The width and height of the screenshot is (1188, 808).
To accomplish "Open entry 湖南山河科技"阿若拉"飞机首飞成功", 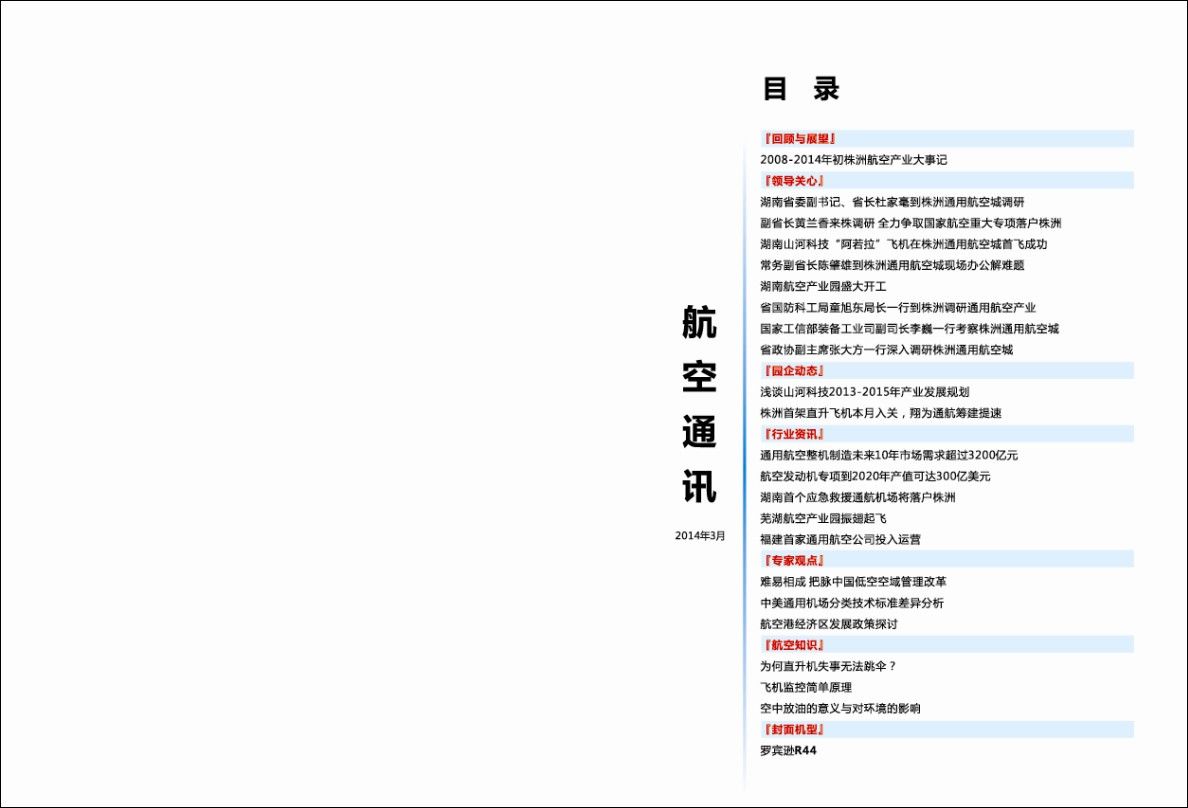I will (903, 244).
